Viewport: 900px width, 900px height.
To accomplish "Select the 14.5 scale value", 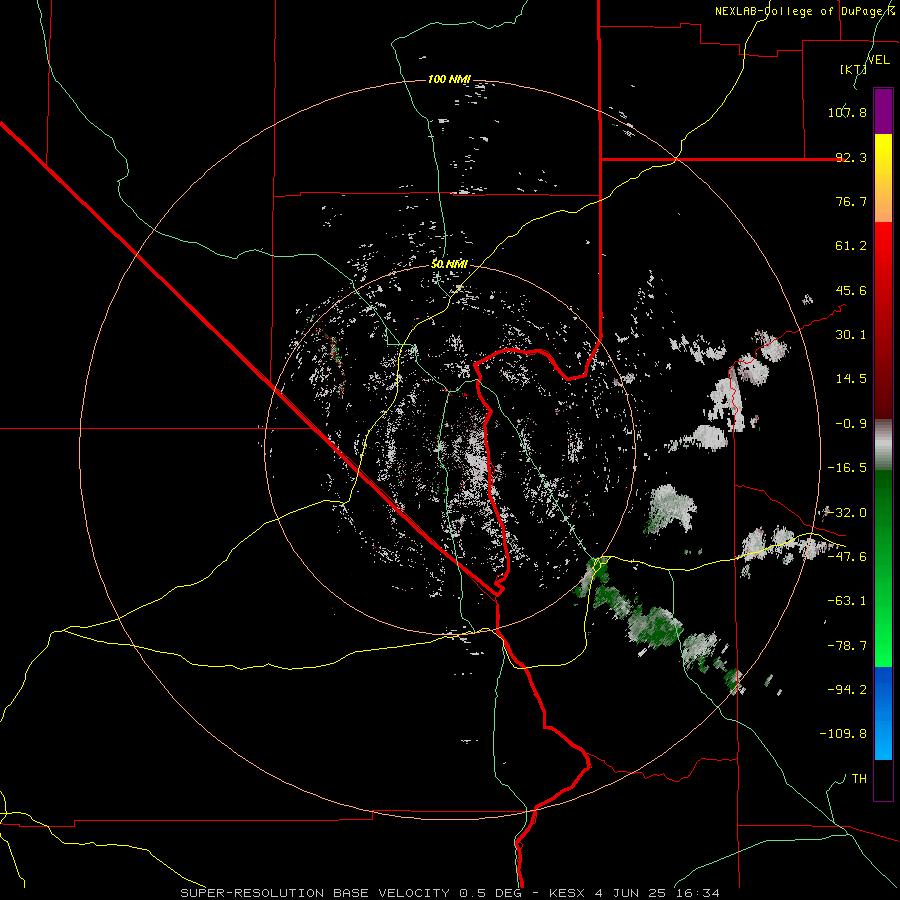I will (x=851, y=379).
